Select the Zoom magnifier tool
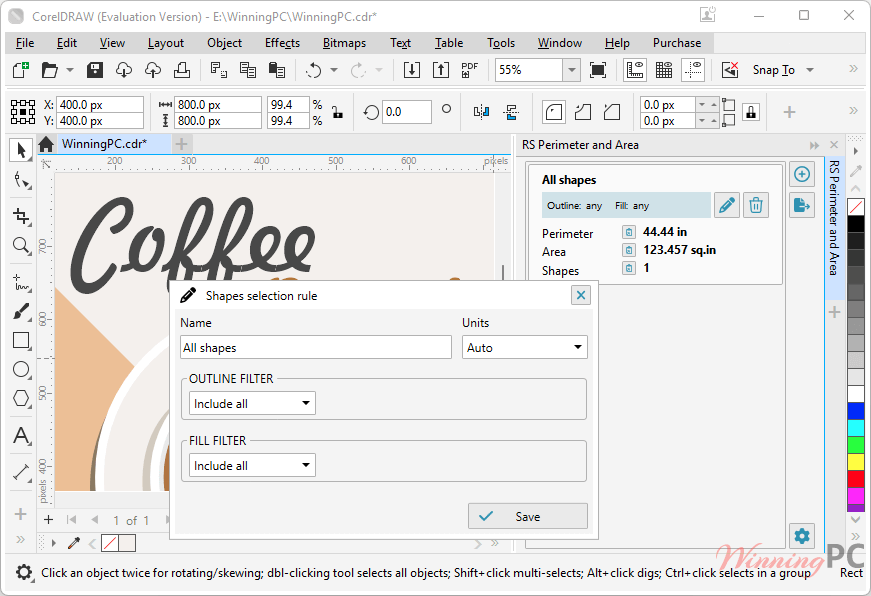The image size is (871, 596). click(21, 245)
